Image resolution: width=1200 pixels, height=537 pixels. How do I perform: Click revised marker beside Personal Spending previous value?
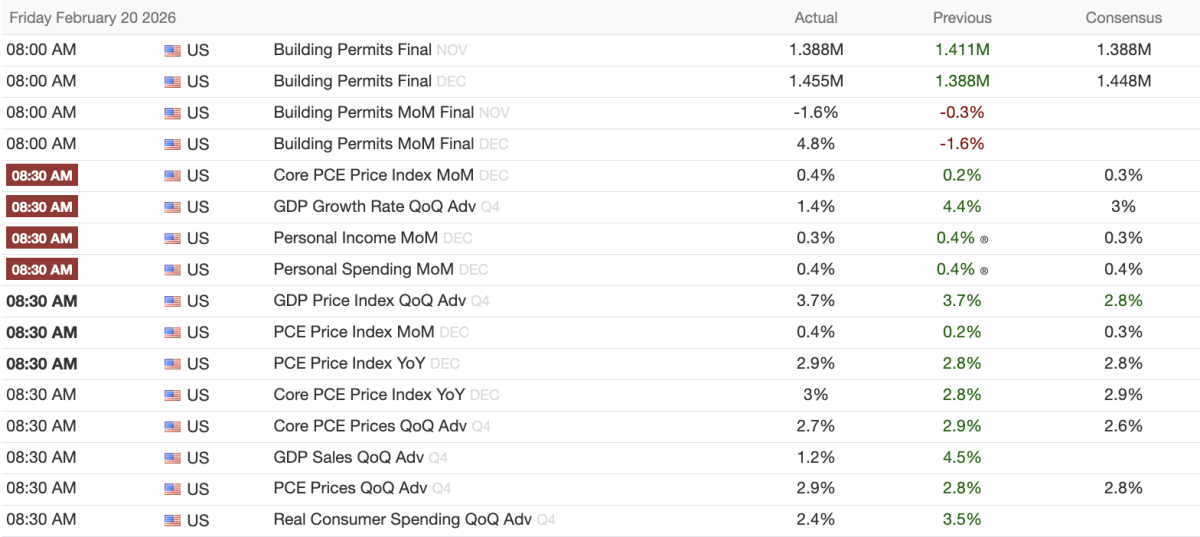[x=985, y=270]
